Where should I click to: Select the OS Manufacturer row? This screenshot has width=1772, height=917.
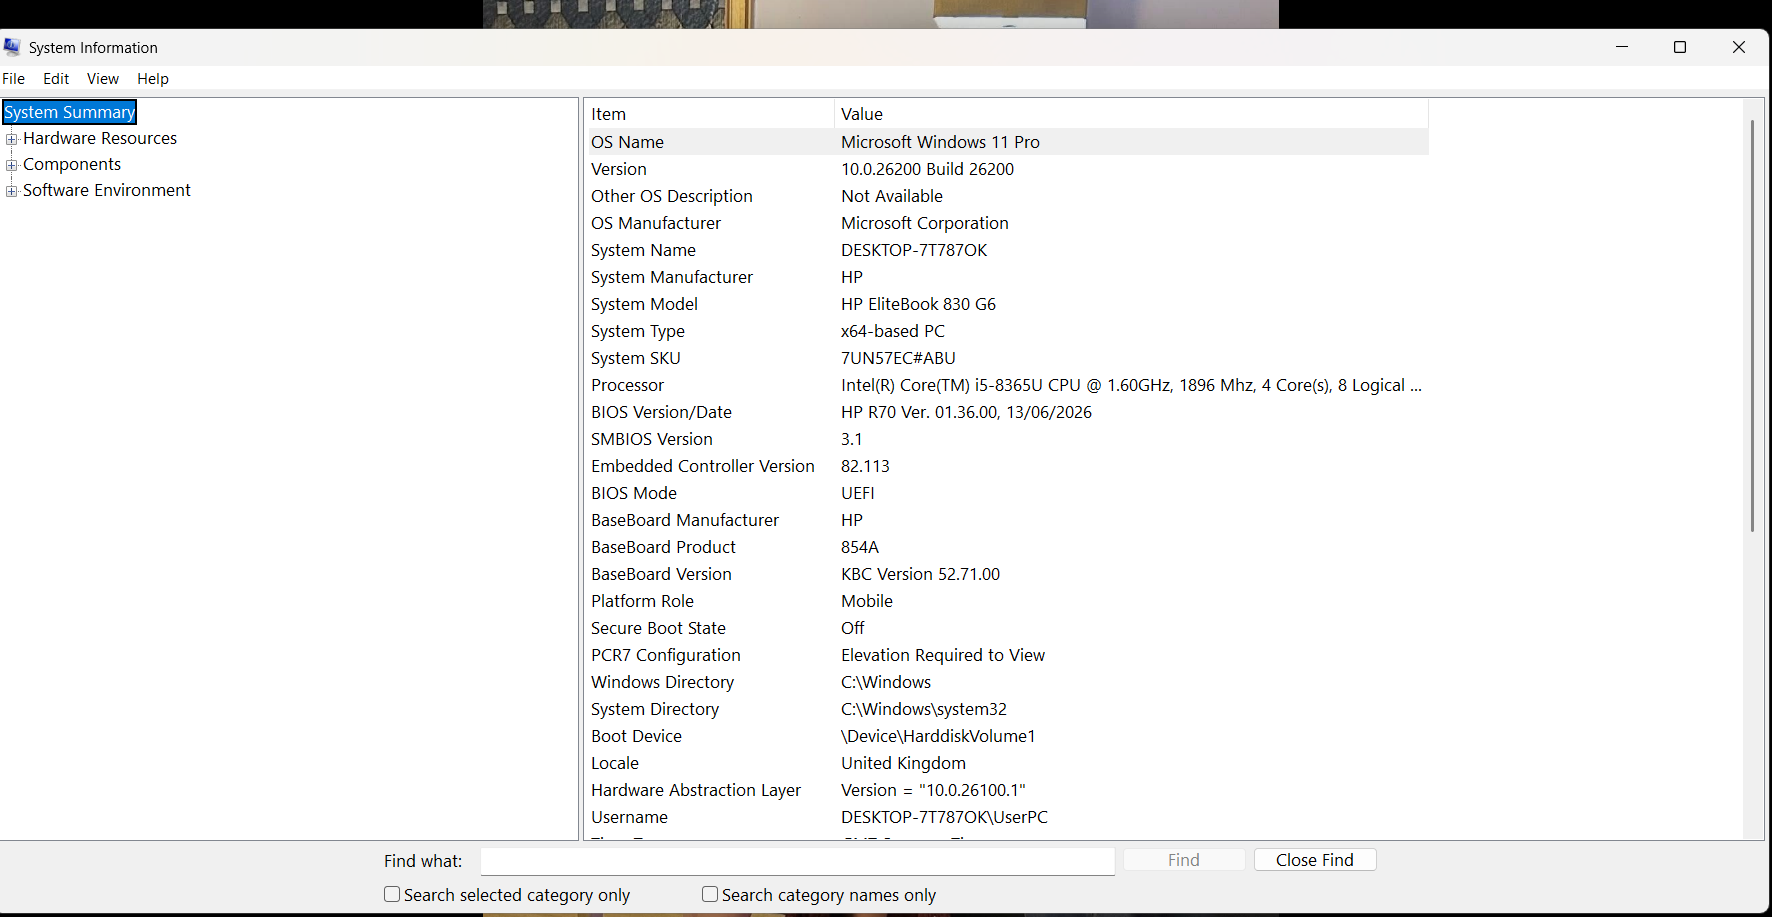pos(1007,223)
